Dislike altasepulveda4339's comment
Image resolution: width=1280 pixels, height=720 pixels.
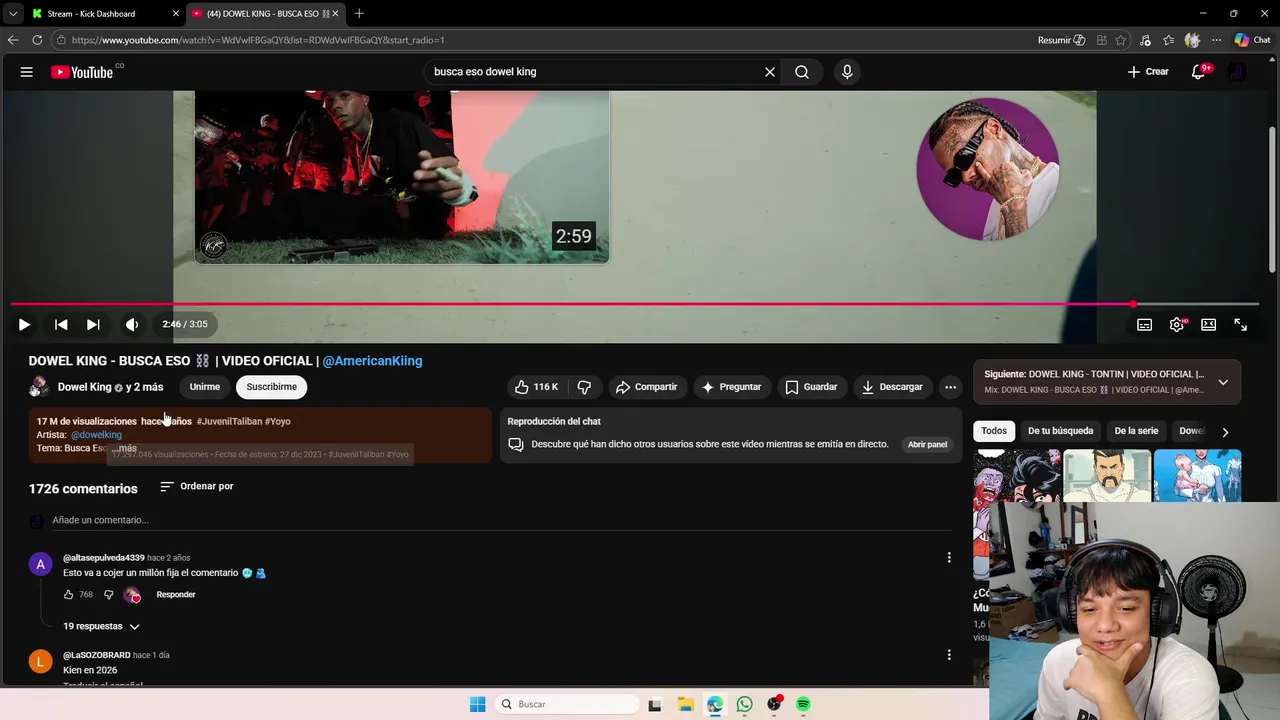click(x=109, y=595)
